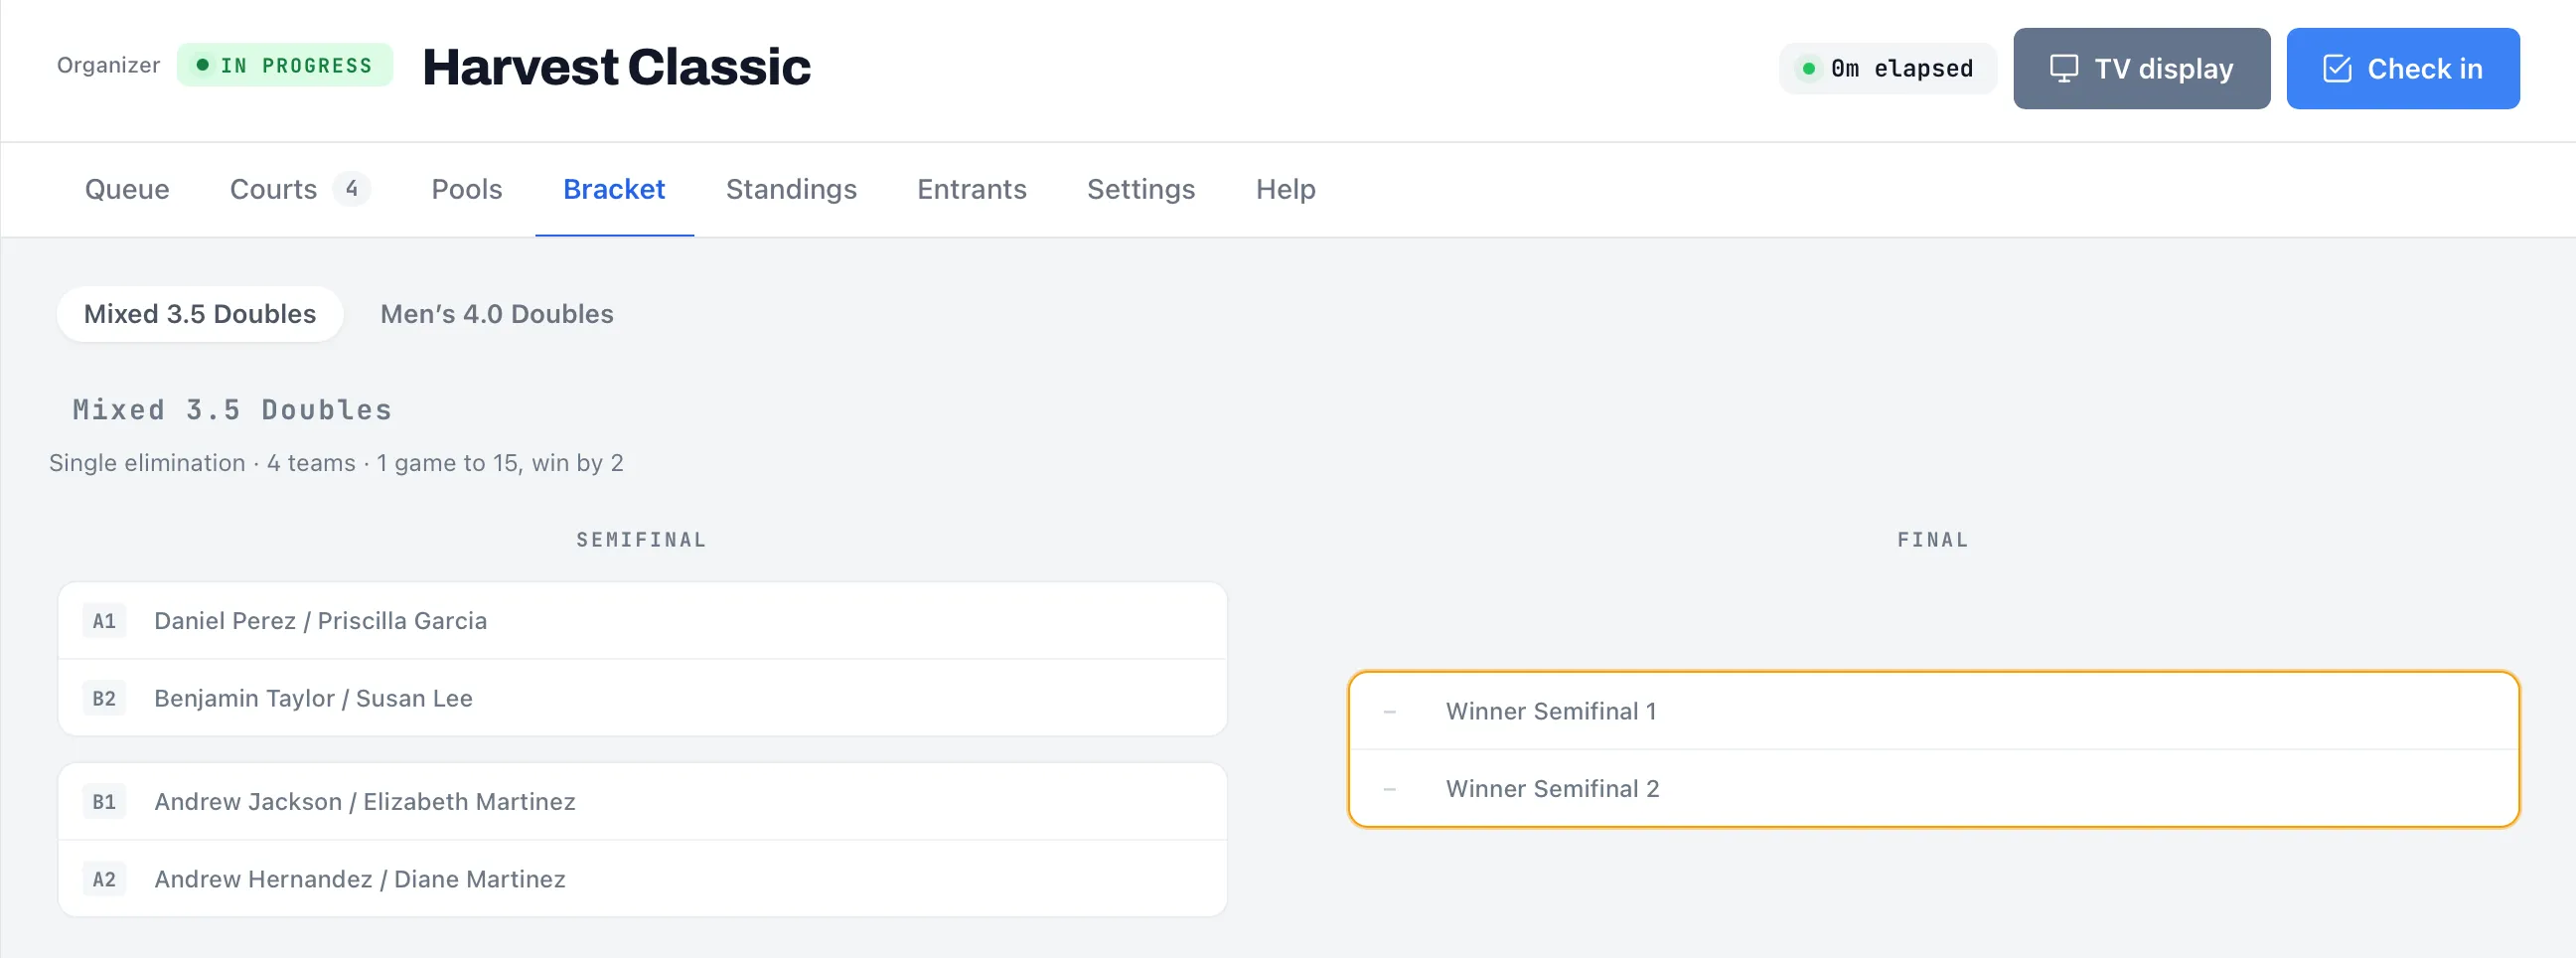Click the FINAL column heading
Viewport: 2576px width, 958px height.
pos(1933,540)
